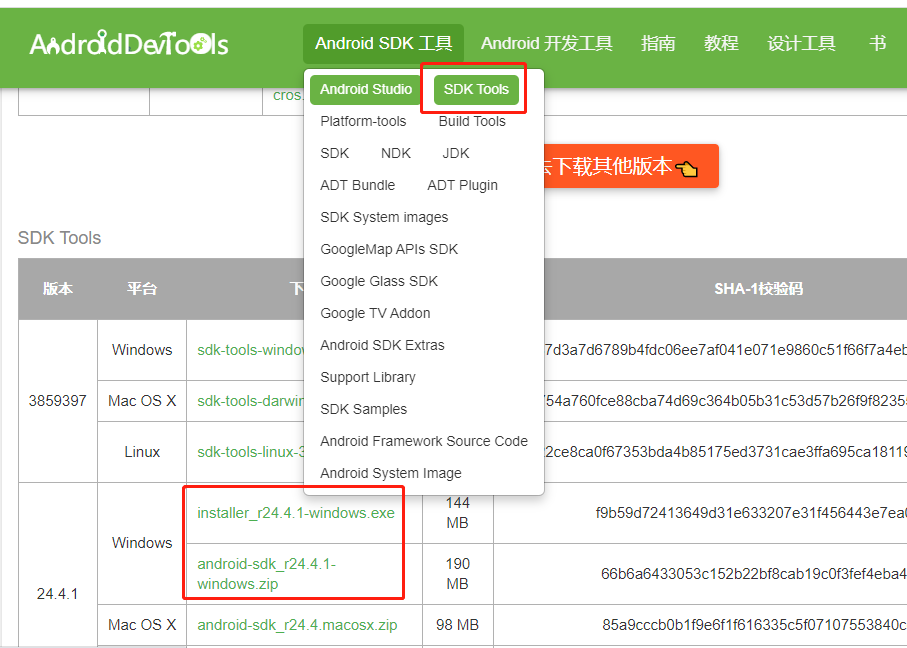This screenshot has width=907, height=648.
Task: Open Android SDK Extras menu entry
Action: coord(382,345)
